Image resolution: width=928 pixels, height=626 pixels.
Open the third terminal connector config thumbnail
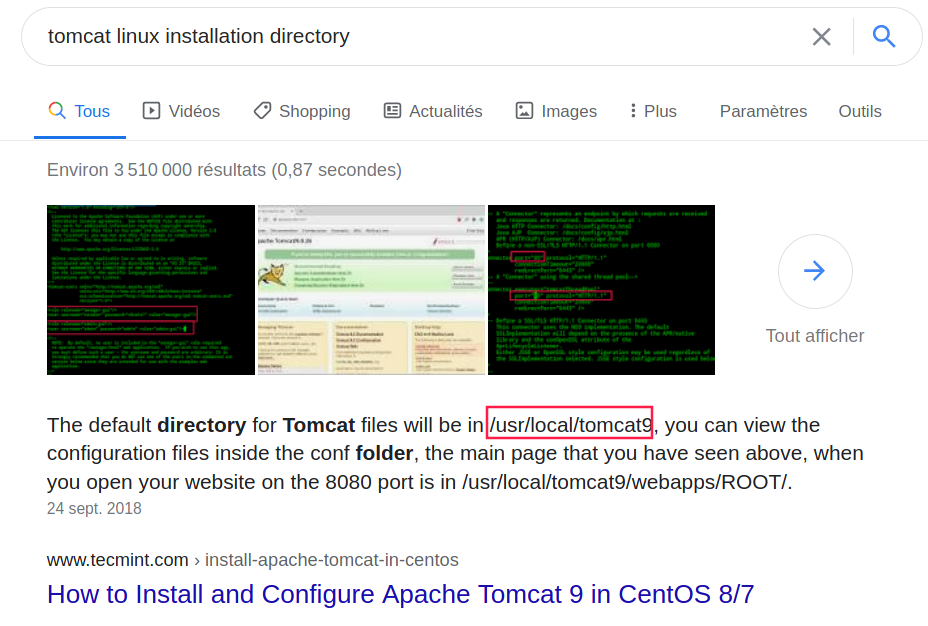coord(601,290)
